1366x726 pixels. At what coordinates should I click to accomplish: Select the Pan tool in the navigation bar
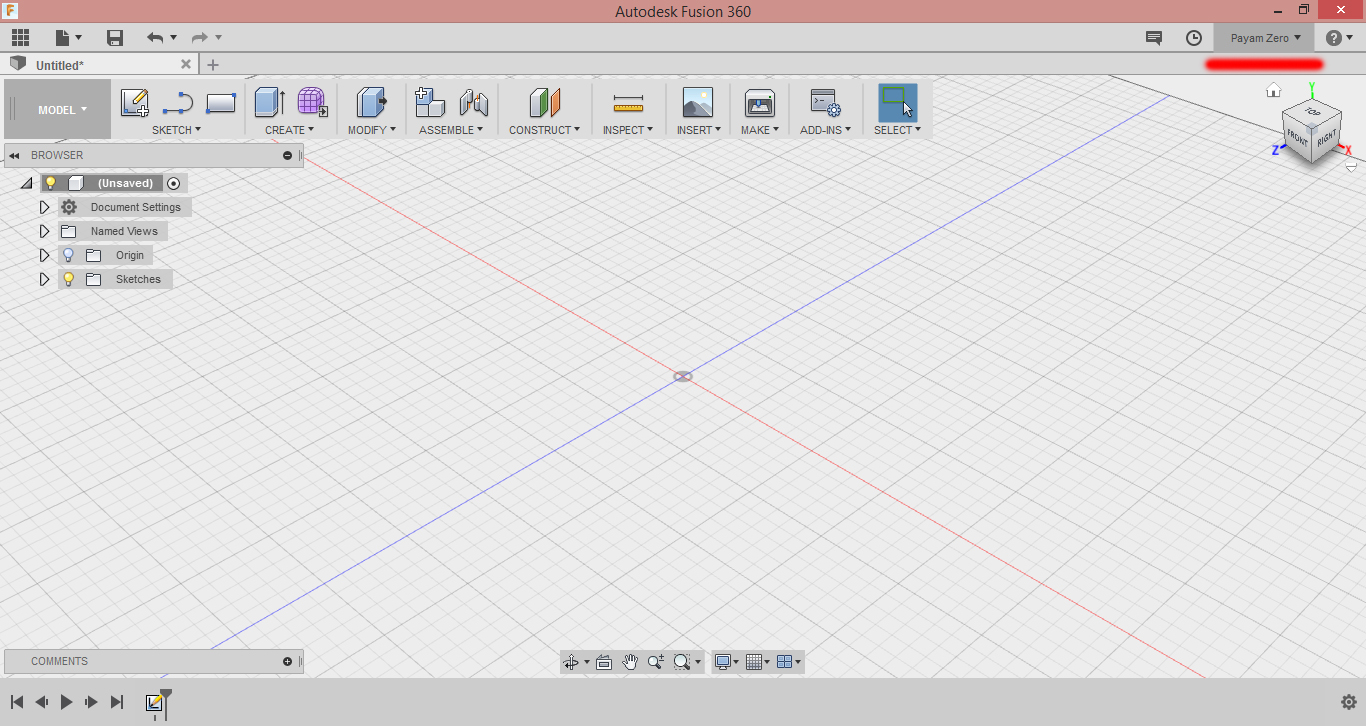tap(630, 661)
